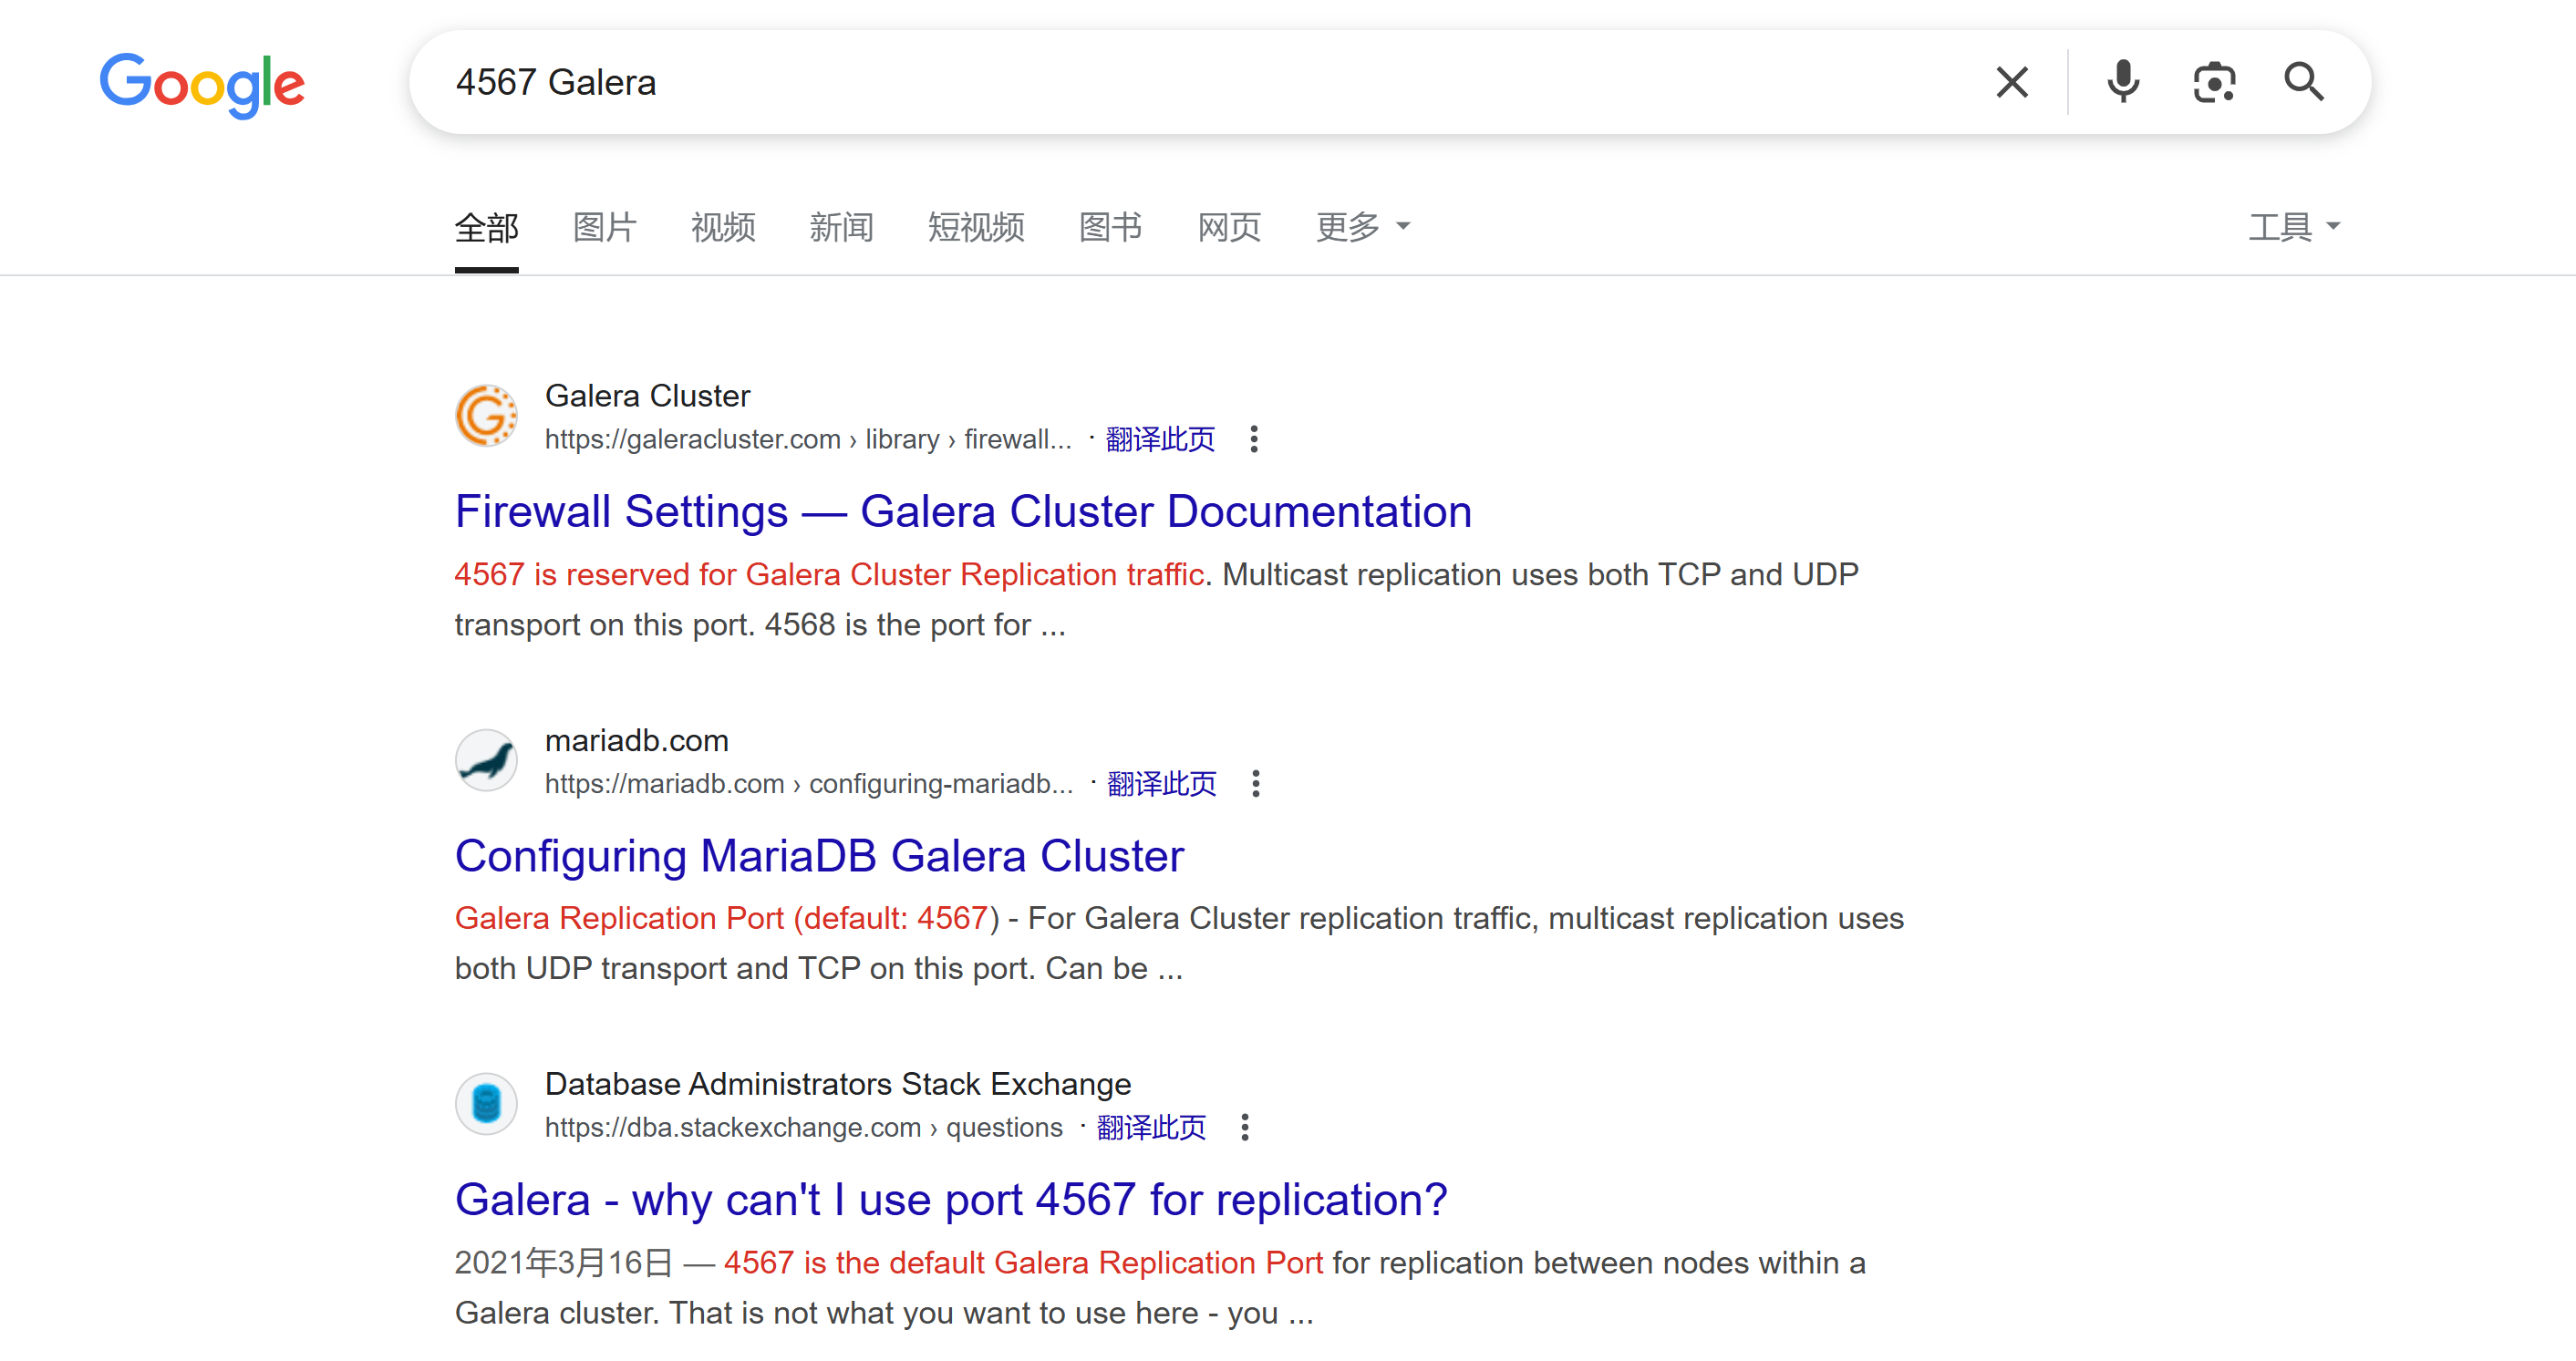Viewport: 2576px width, 1361px height.
Task: Click the Galera Cluster site name
Action: (647, 396)
